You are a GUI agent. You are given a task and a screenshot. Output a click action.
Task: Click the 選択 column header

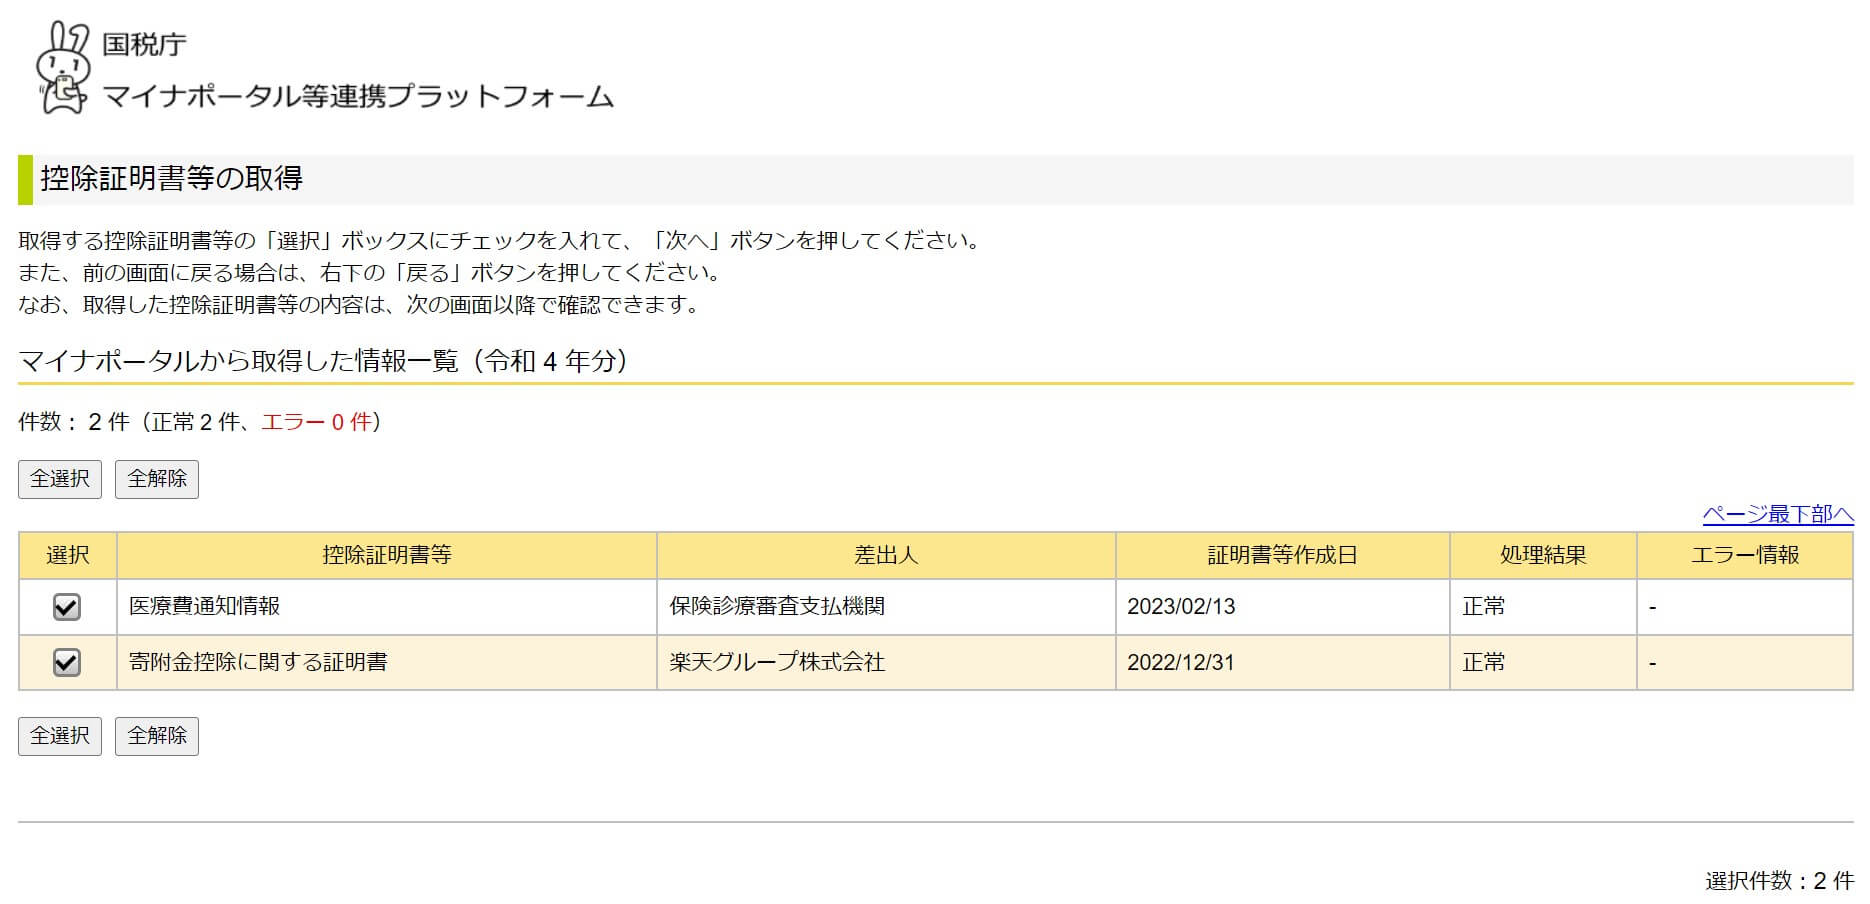68,555
